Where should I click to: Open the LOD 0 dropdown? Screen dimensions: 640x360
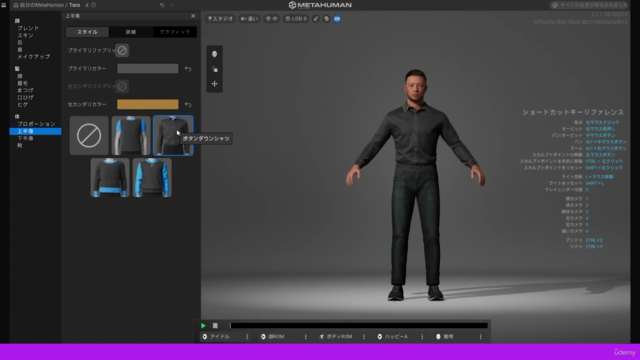296,19
